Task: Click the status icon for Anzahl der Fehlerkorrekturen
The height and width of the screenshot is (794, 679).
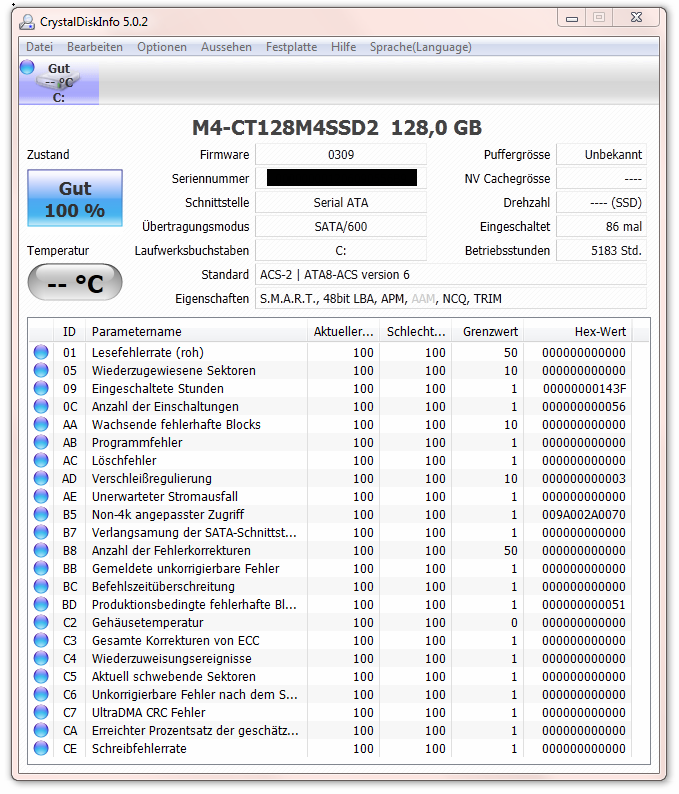Action: point(41,550)
